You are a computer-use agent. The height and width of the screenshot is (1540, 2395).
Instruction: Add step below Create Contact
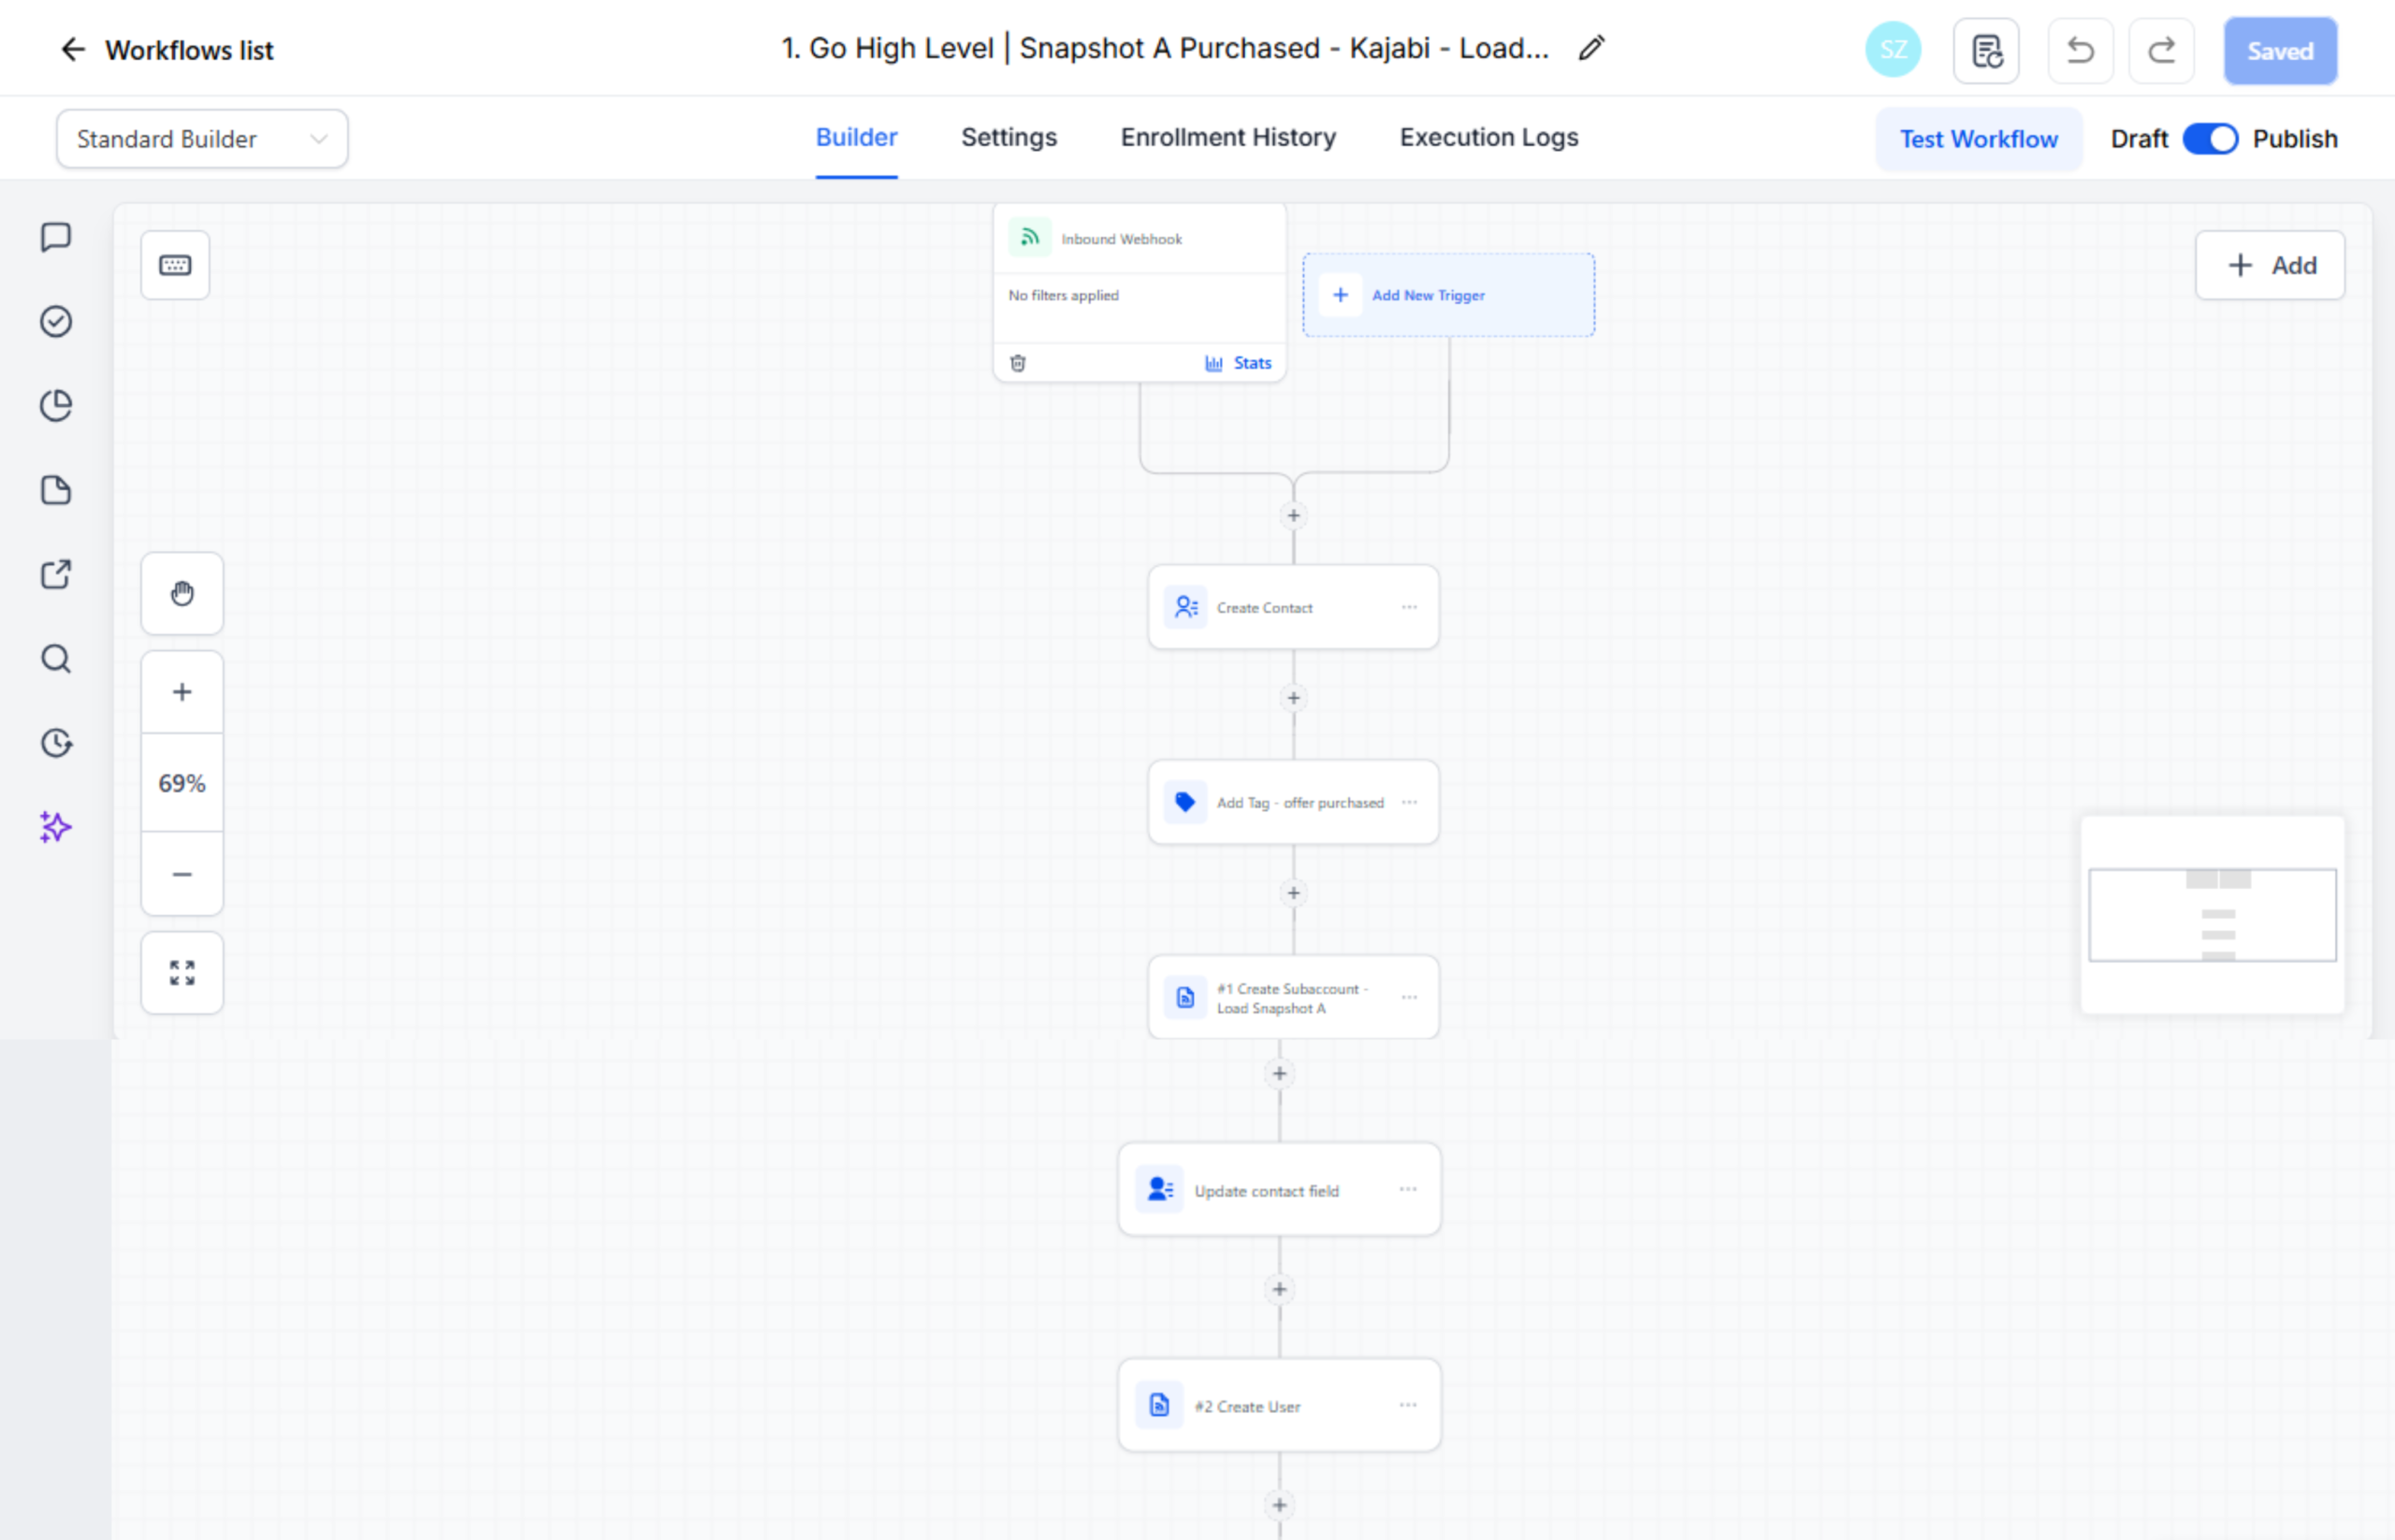1293,698
